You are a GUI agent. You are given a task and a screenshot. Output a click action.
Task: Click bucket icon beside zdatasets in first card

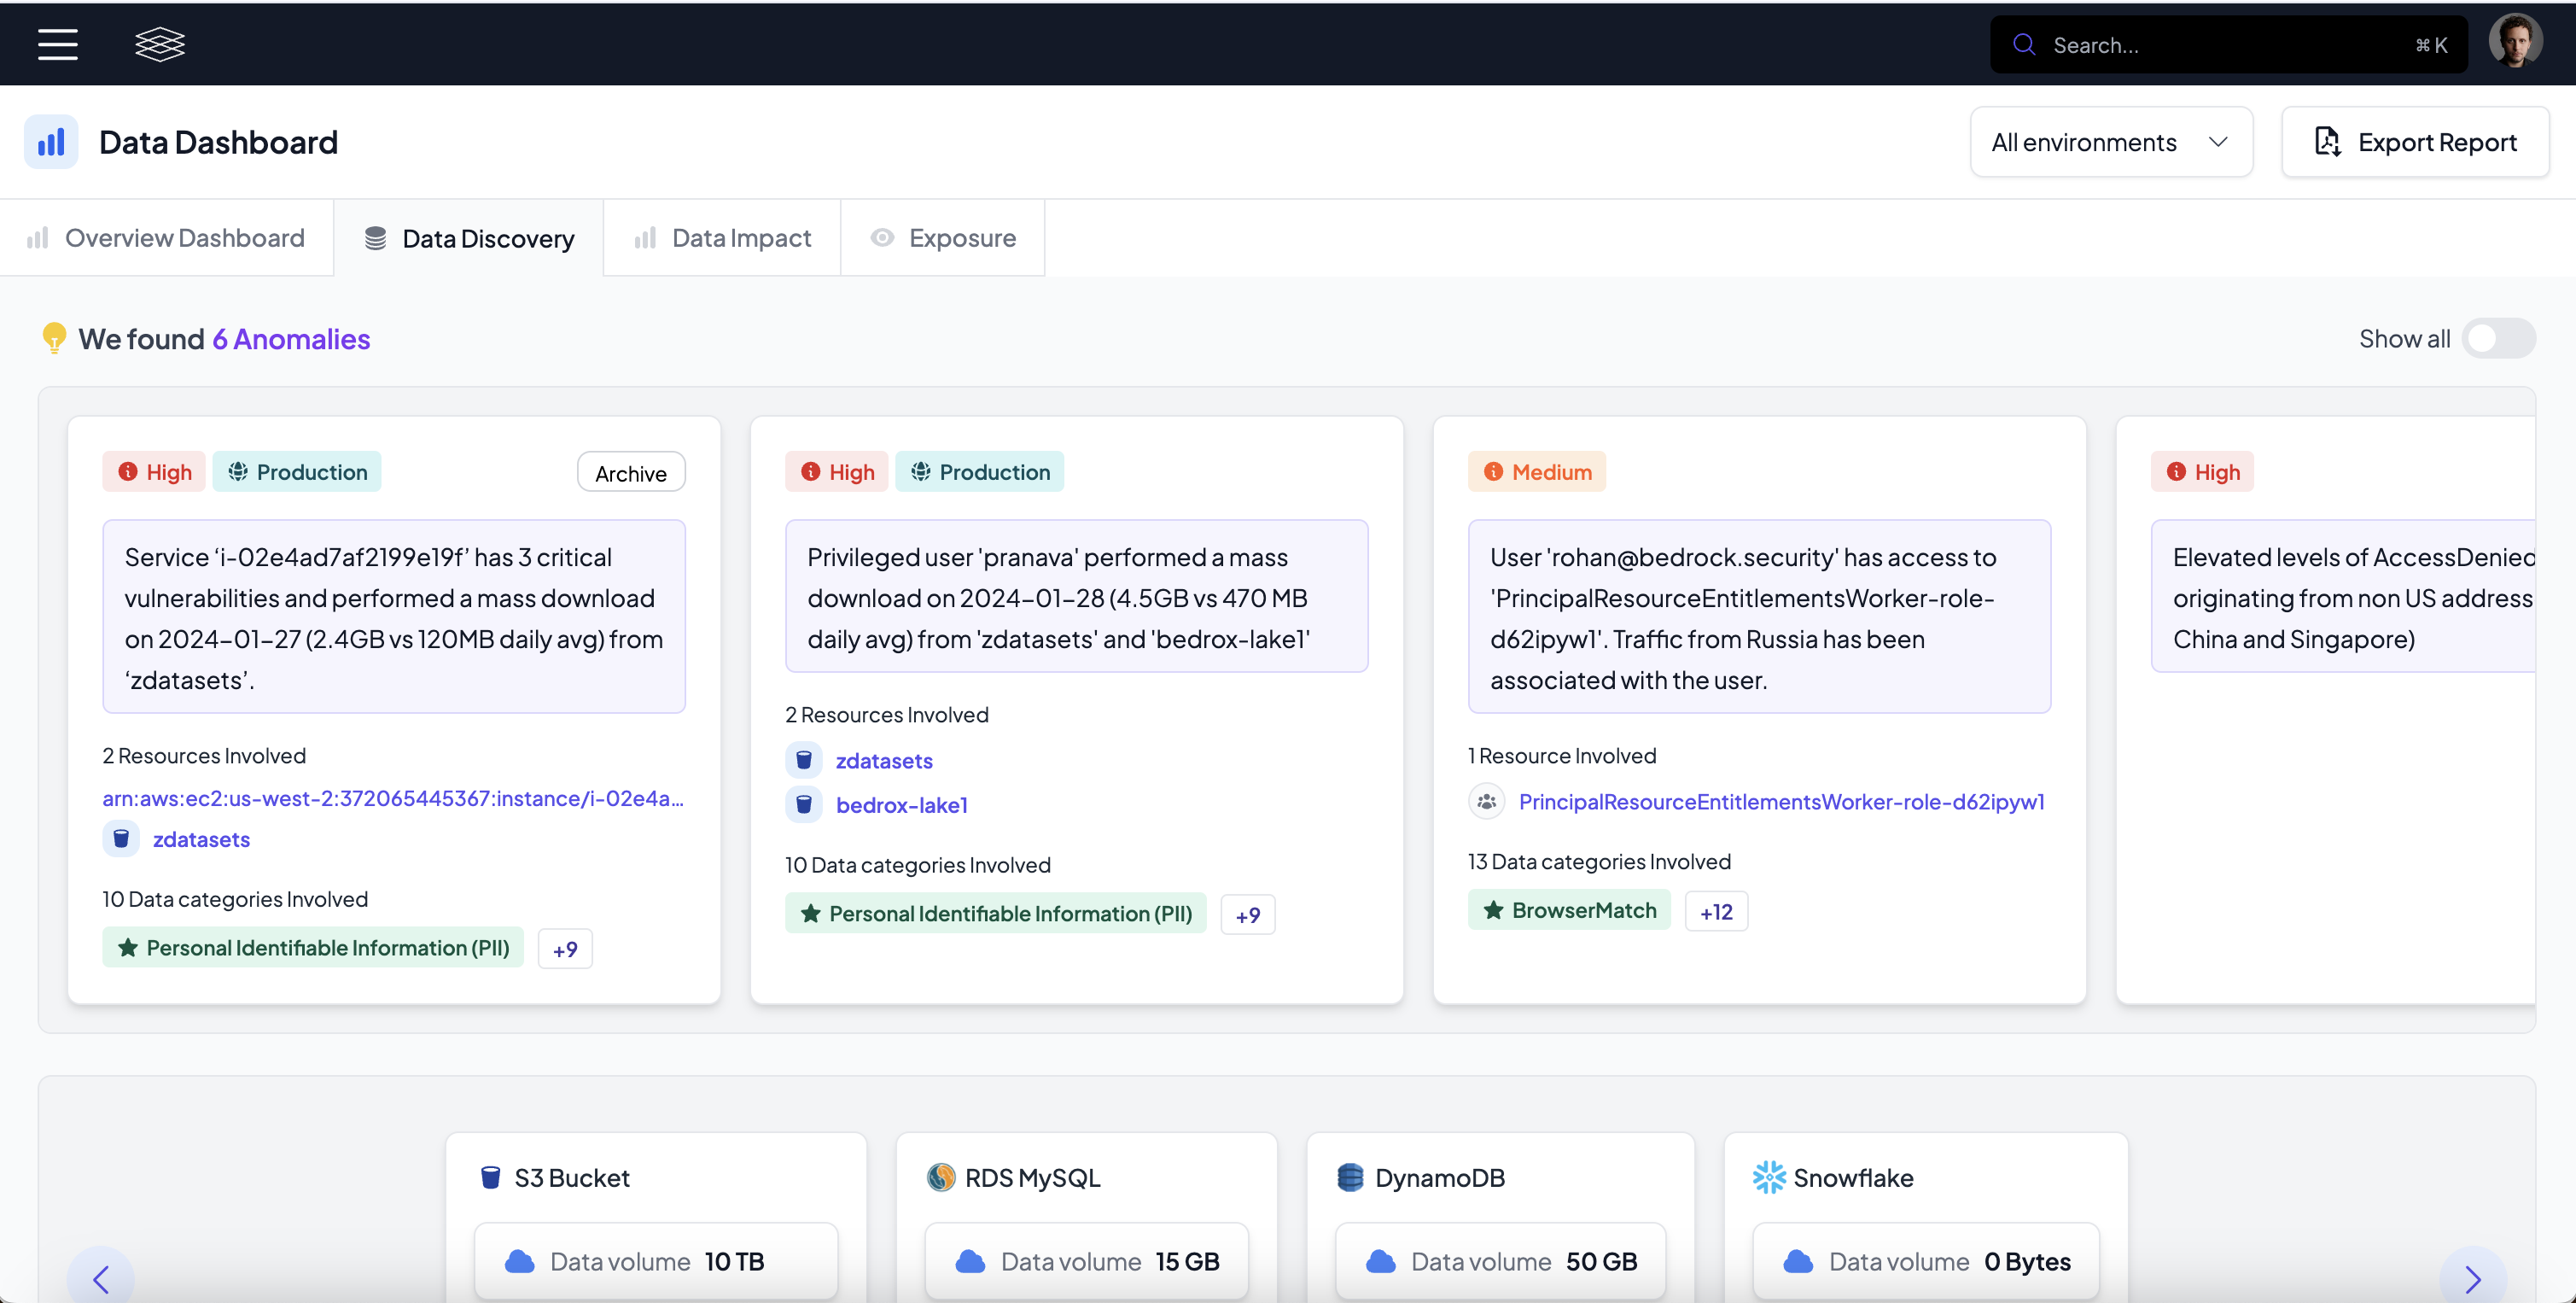(x=121, y=838)
